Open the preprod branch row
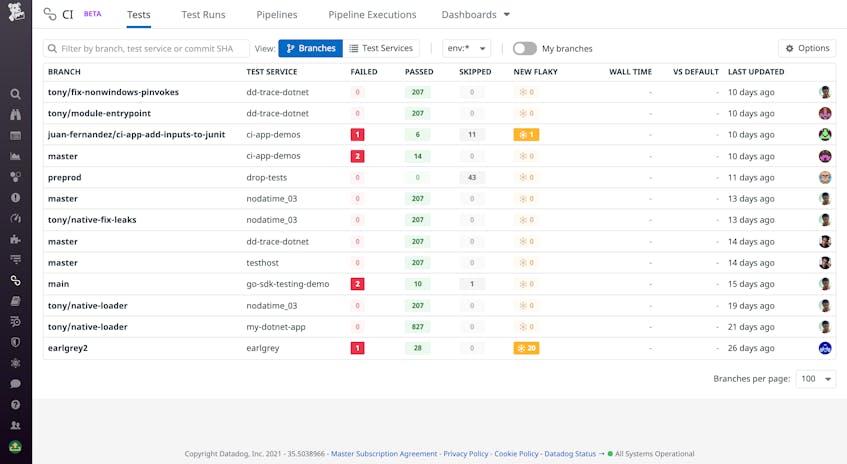This screenshot has width=847, height=464. pyautogui.click(x=439, y=177)
